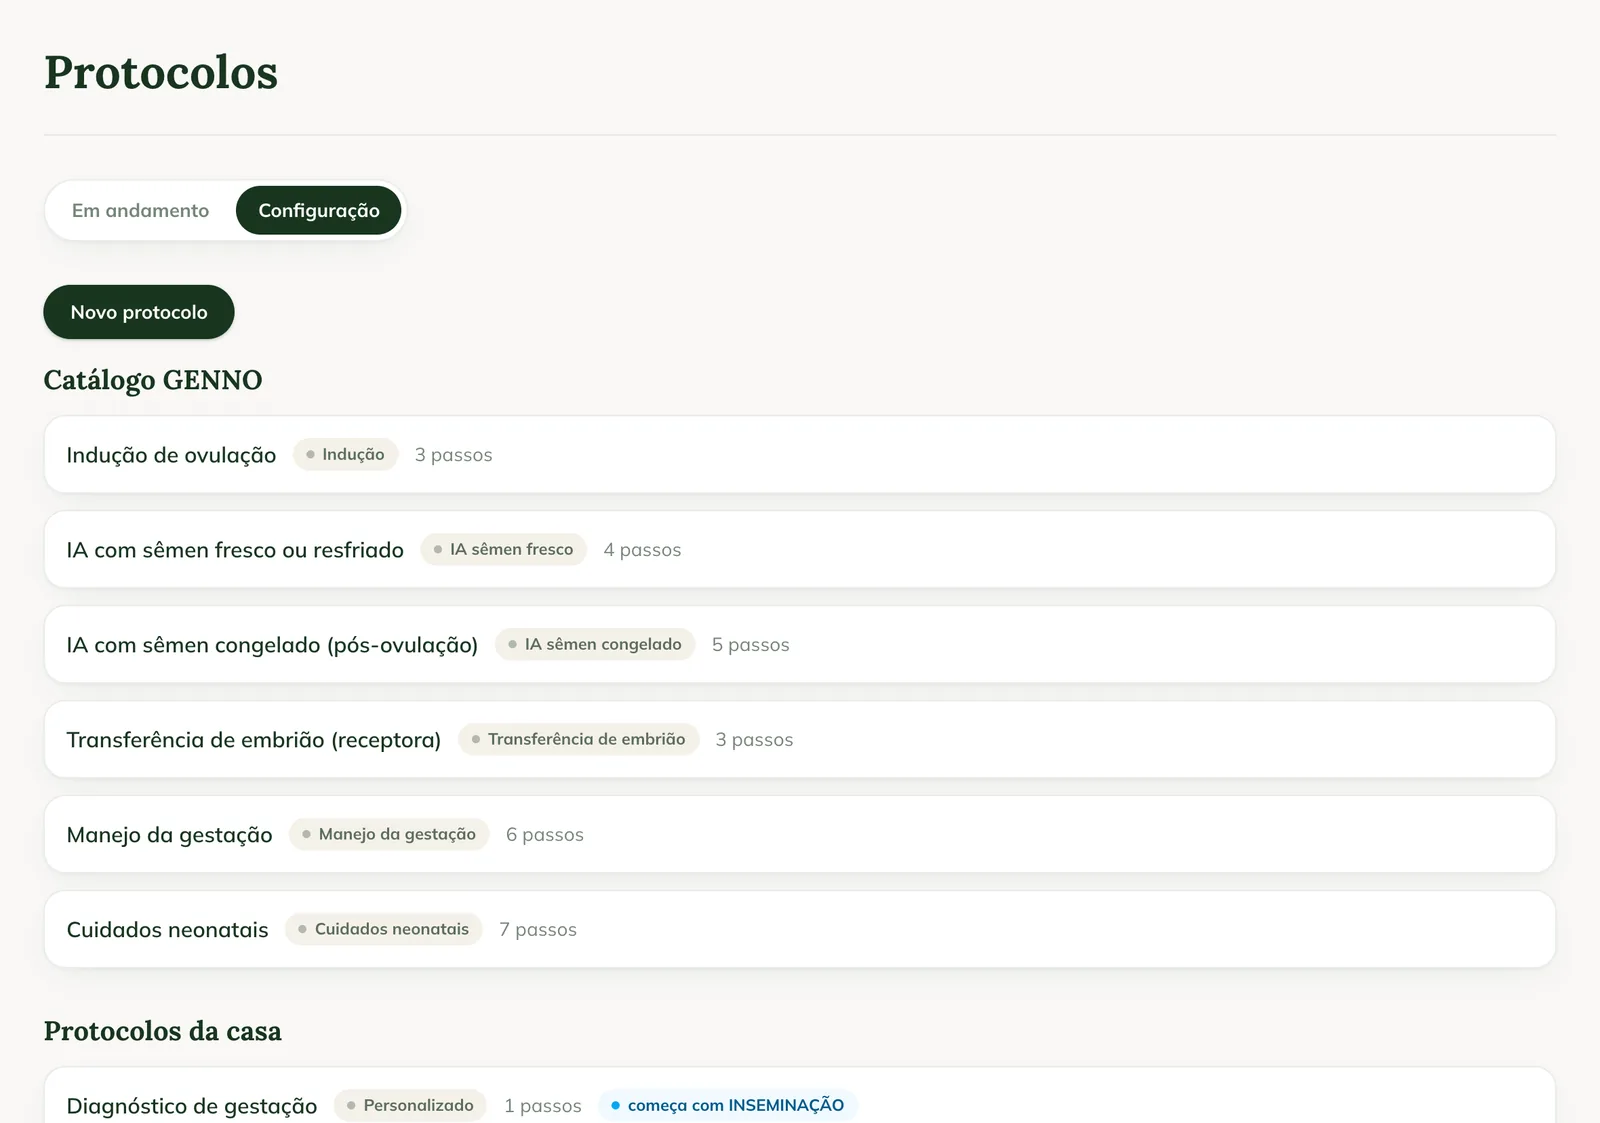
Task: Click the Manejo da gestação tag badge
Action: 389,834
